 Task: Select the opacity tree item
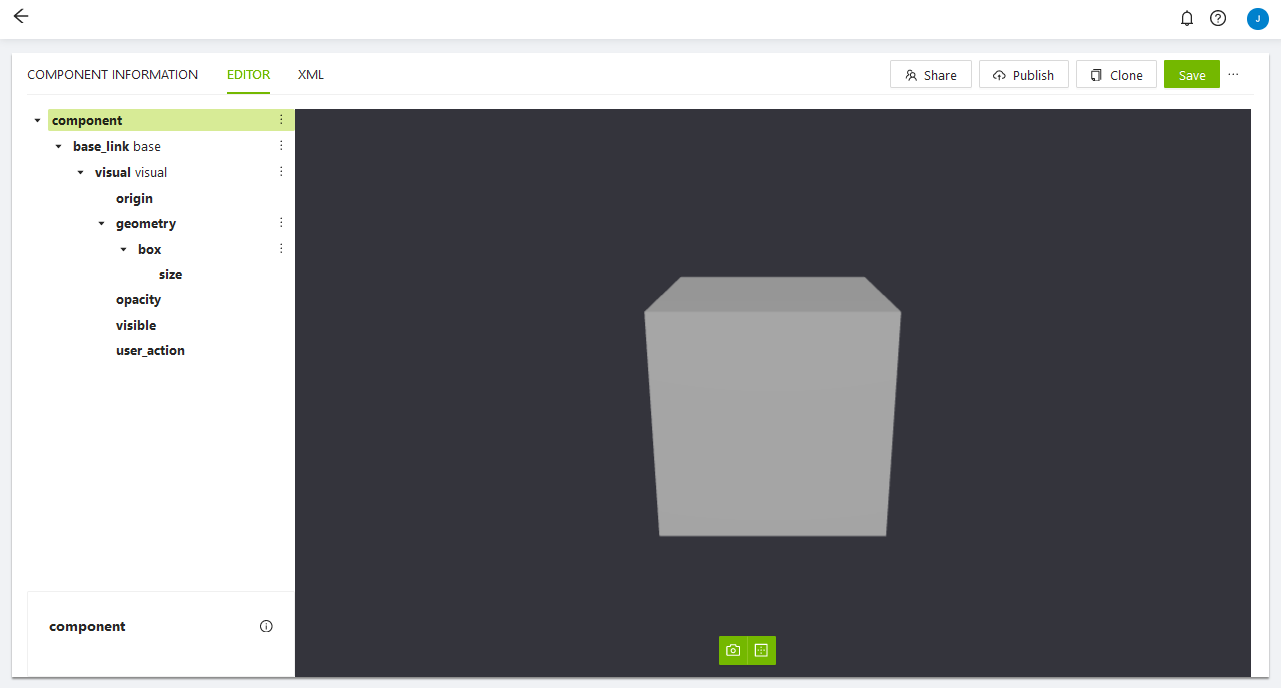138,300
